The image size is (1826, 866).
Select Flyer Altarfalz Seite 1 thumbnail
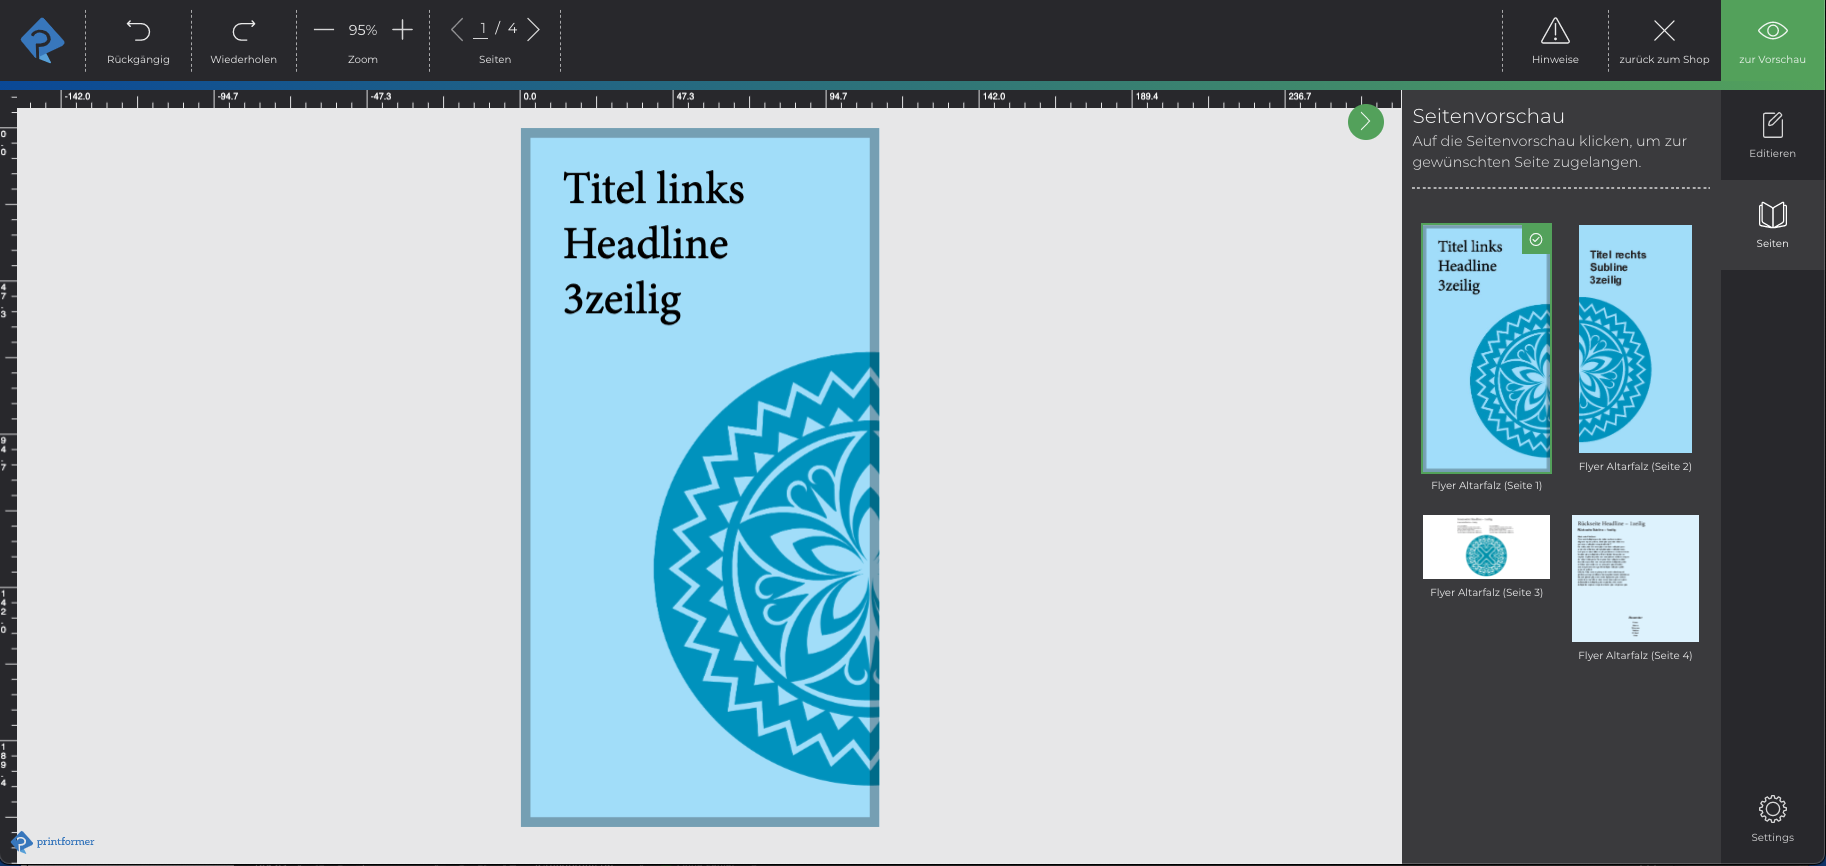tap(1486, 348)
